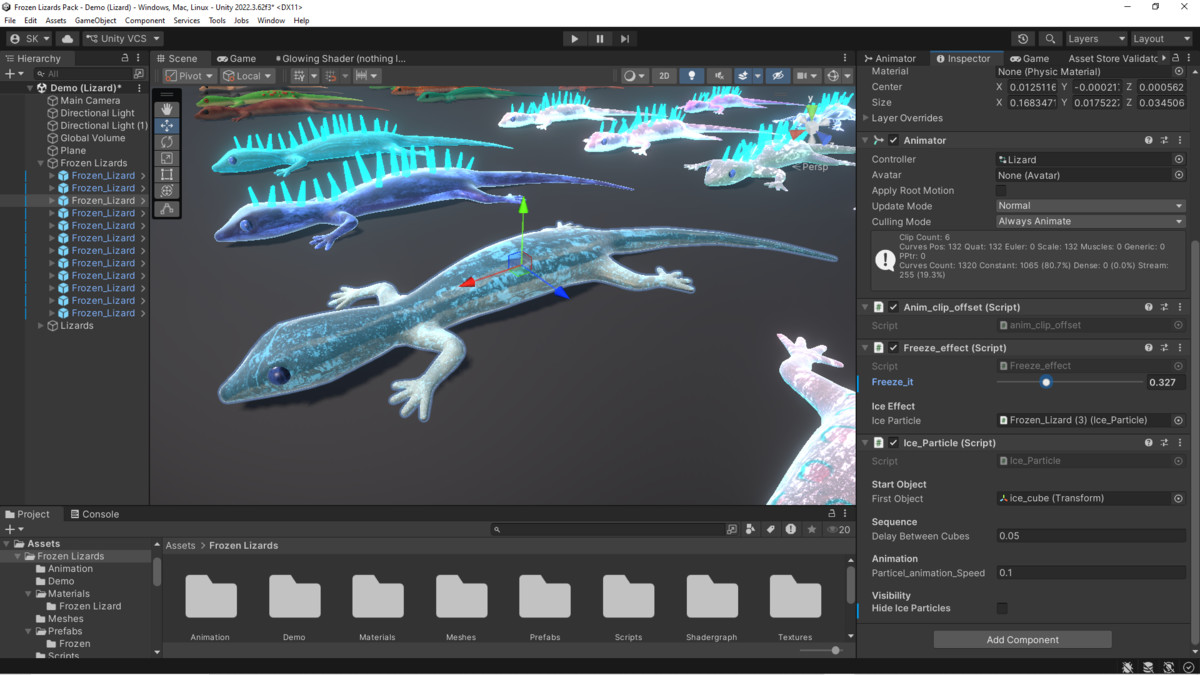The height and width of the screenshot is (675, 1200).
Task: Open the Layers dropdown
Action: click(1096, 39)
